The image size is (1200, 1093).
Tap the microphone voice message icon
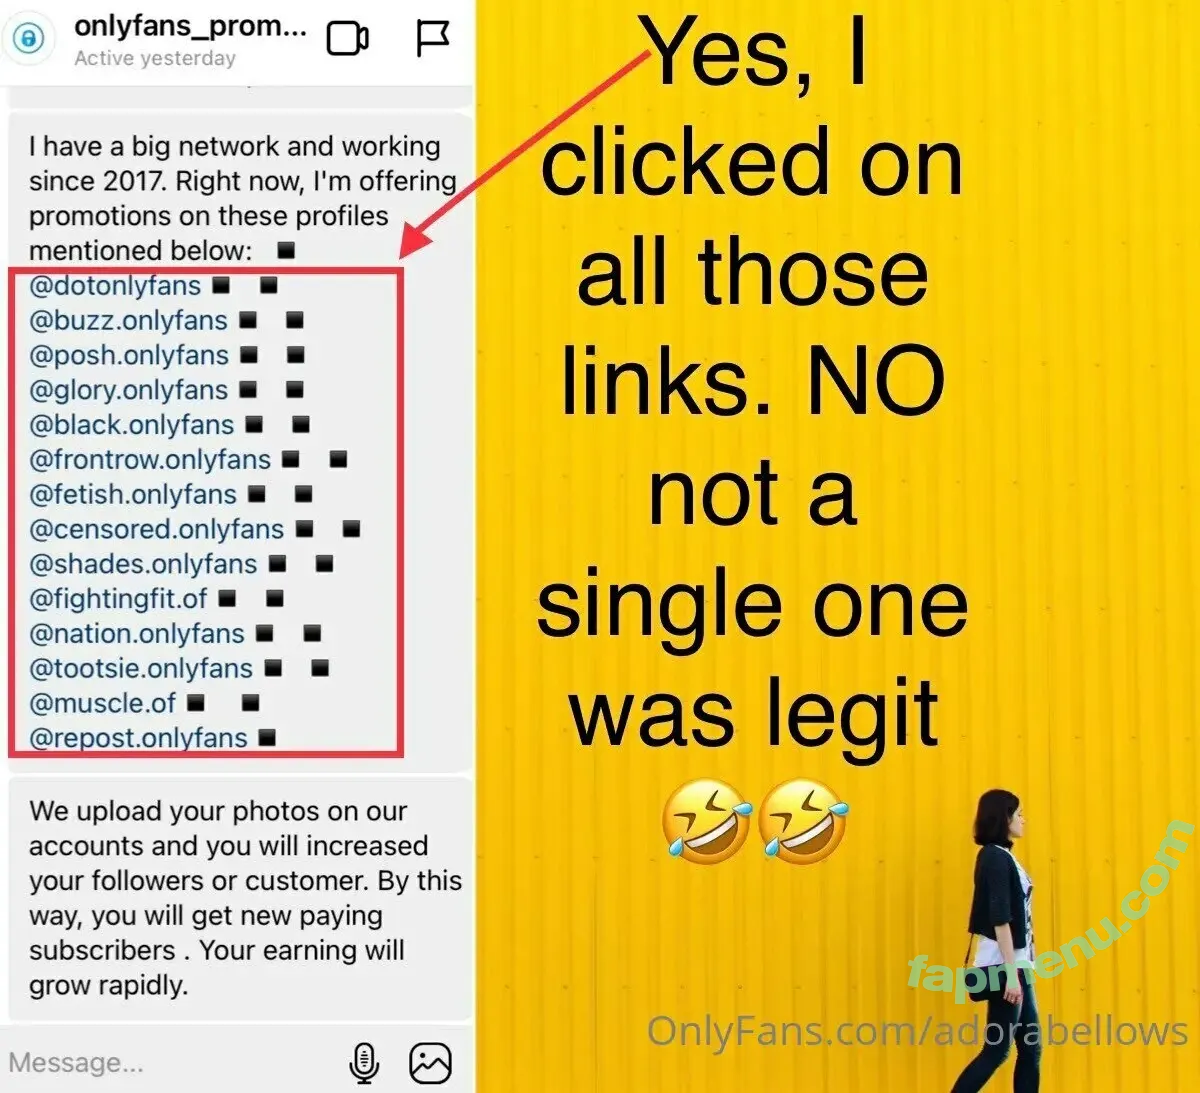click(364, 1062)
